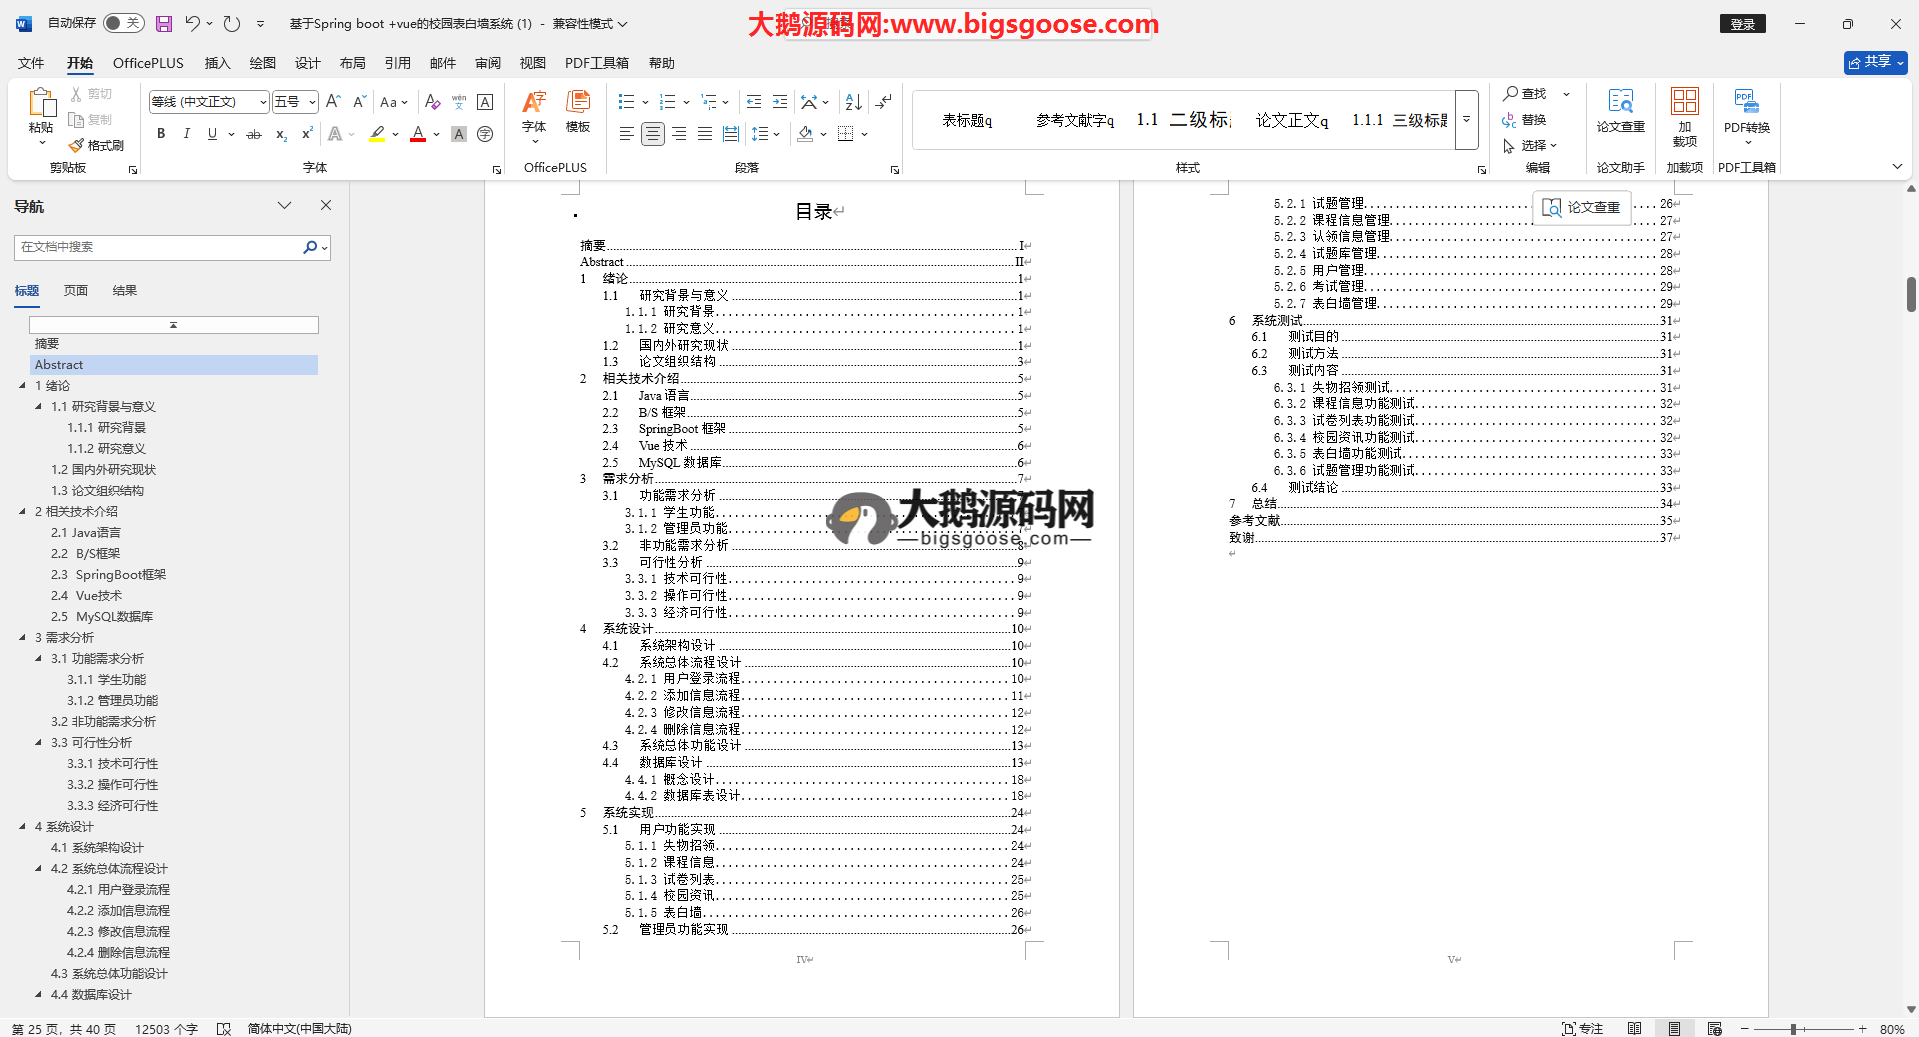Toggle the 自动保存 autosave switch

123,23
